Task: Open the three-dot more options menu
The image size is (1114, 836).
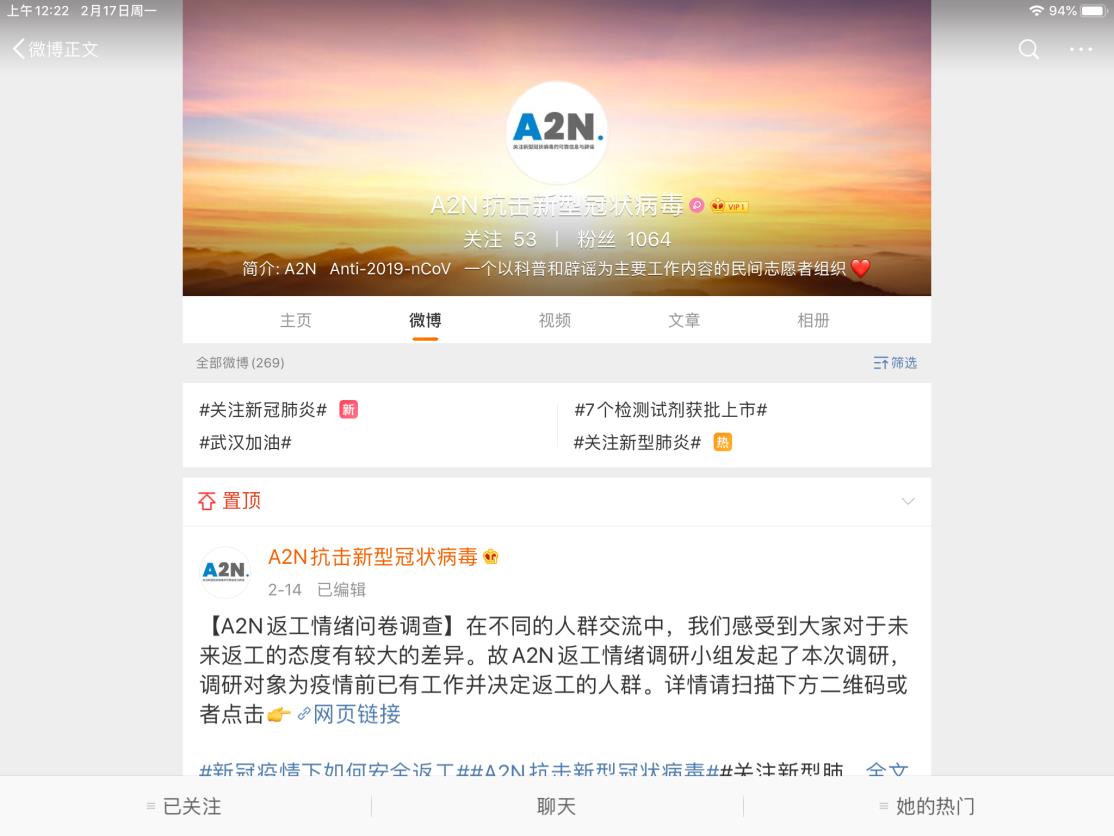Action: pos(1081,49)
